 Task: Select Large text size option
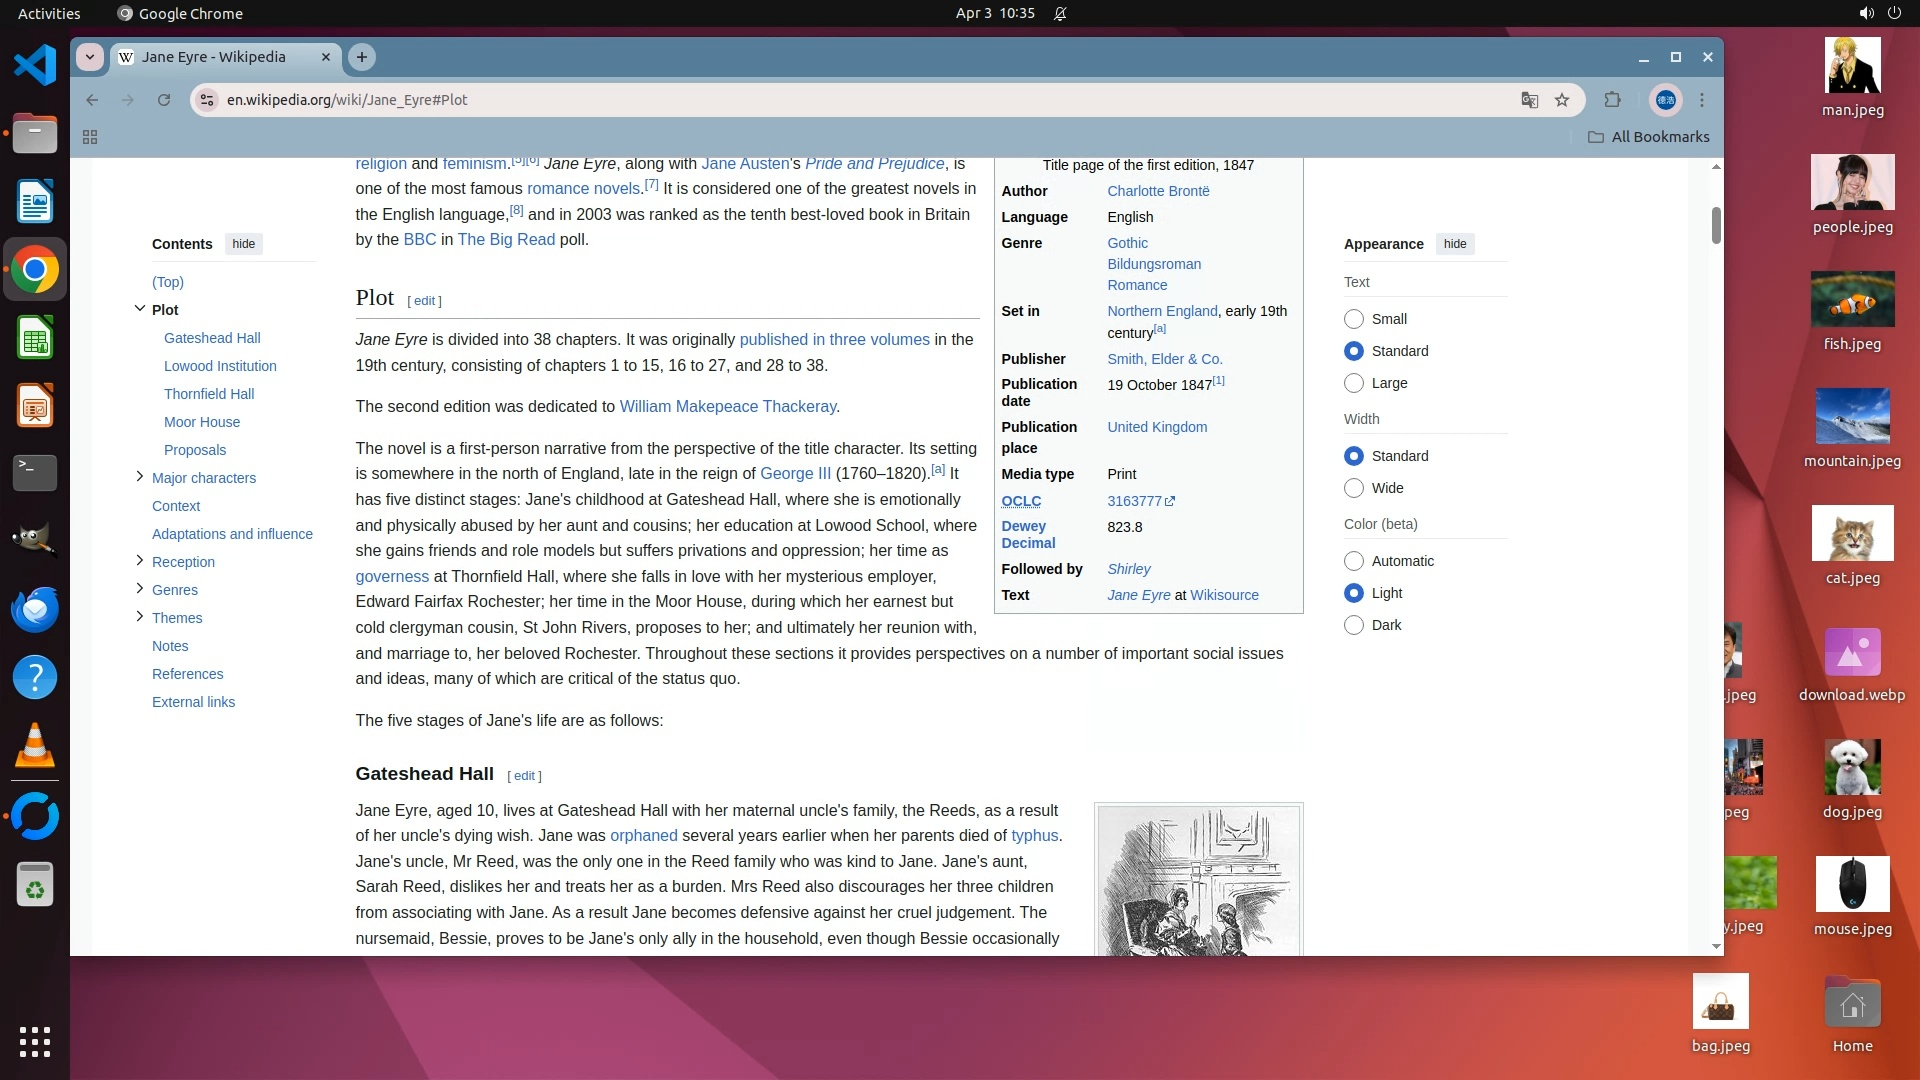1354,383
